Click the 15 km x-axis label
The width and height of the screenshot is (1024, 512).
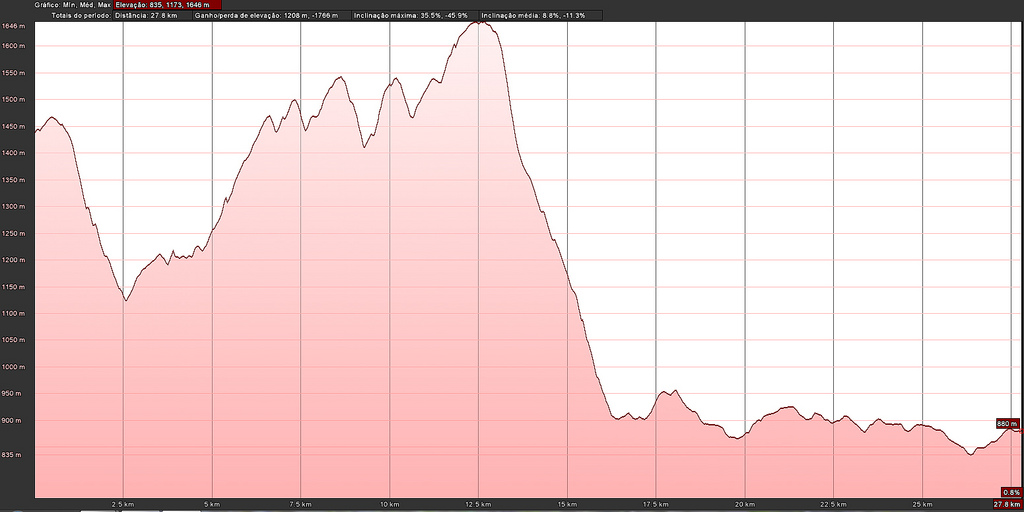567,503
